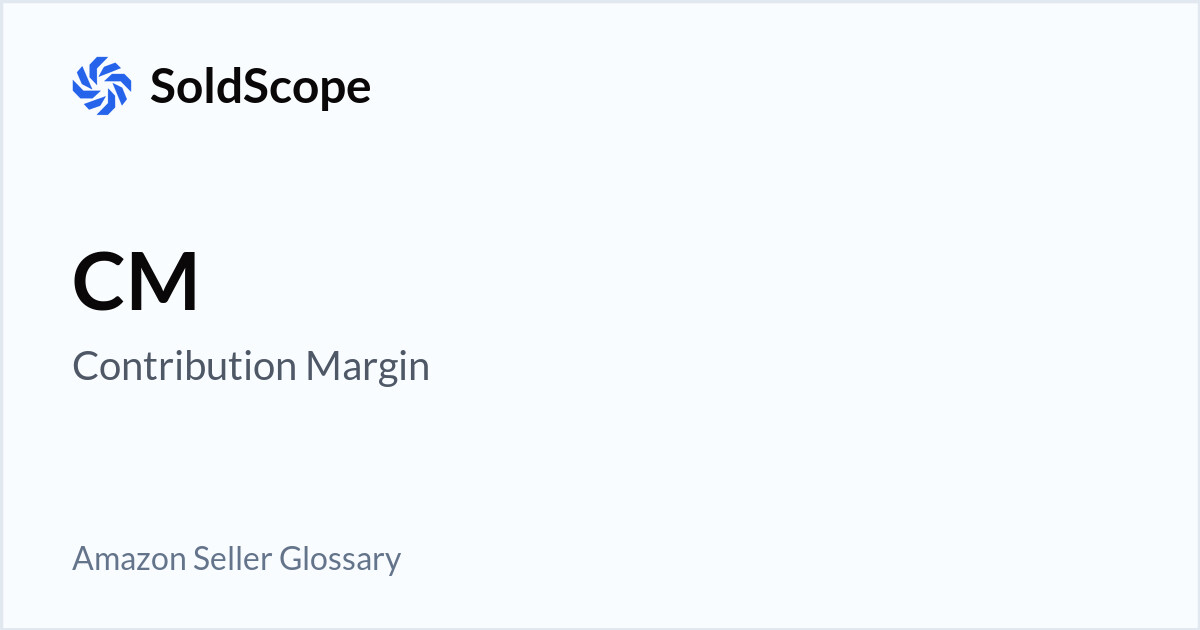Click the capital M in Margin

point(321,367)
